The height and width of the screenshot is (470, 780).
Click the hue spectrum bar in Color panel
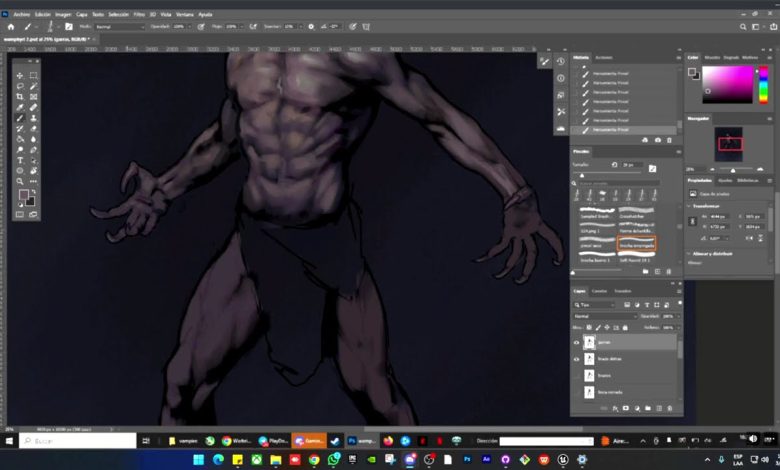pyautogui.click(x=764, y=84)
